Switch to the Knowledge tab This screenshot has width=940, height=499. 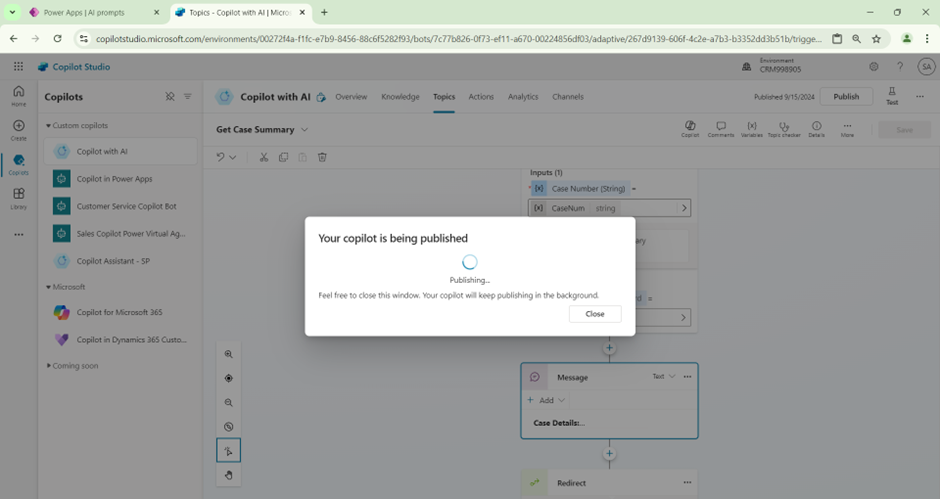tap(400, 97)
